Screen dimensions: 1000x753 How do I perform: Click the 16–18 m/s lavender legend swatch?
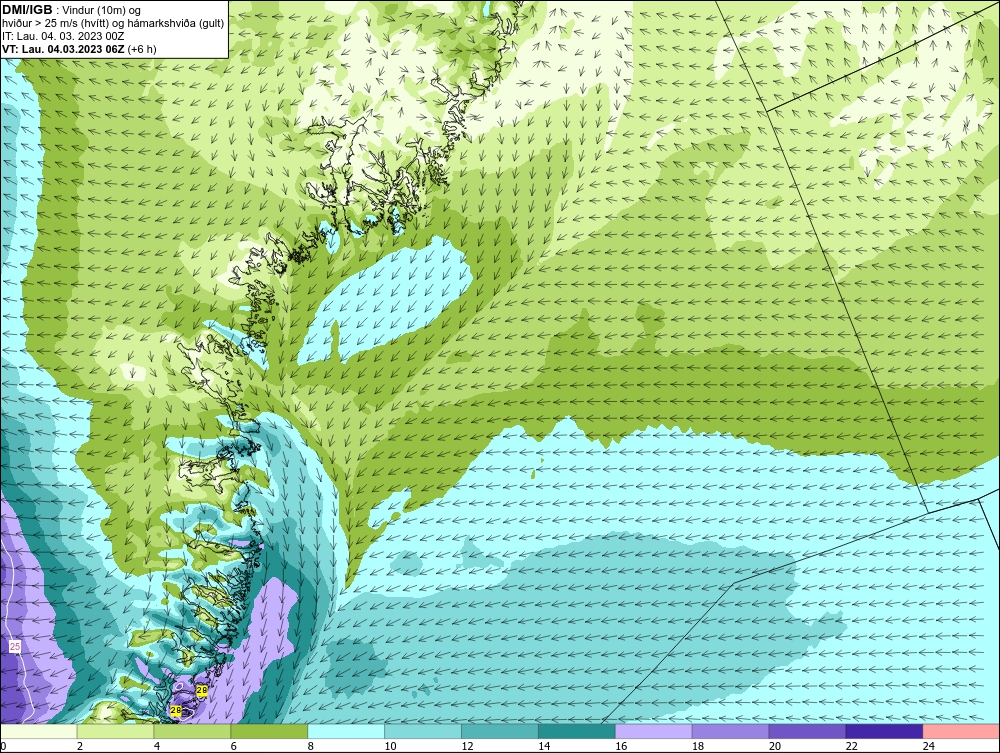pyautogui.click(x=654, y=731)
